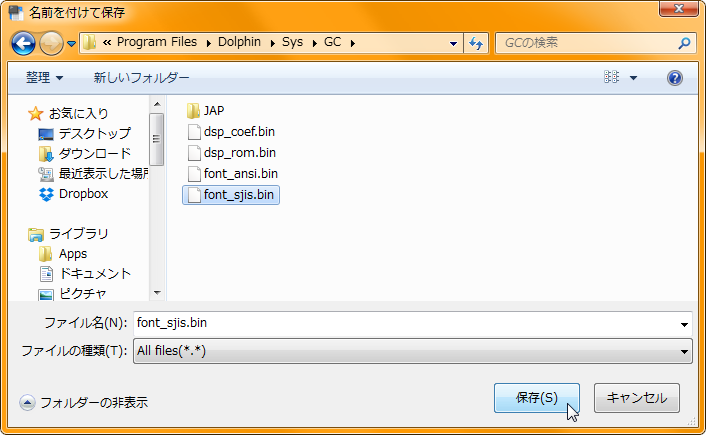This screenshot has width=706, height=435.
Task: Expand the arrow after GC breadcrumb
Action: point(353,43)
